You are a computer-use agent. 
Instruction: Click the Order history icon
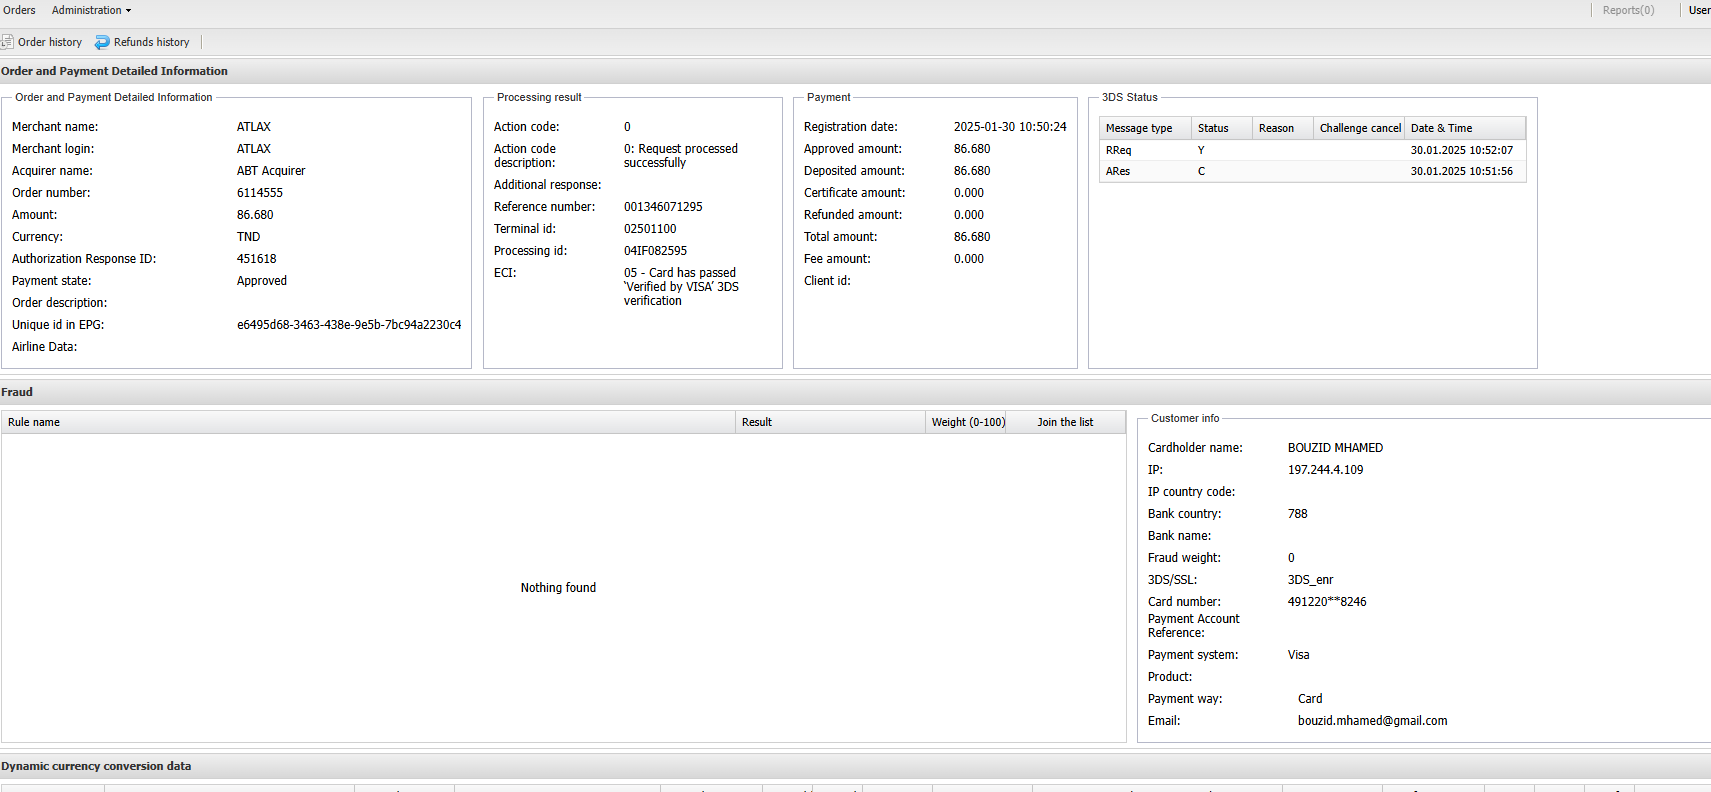coord(7,42)
